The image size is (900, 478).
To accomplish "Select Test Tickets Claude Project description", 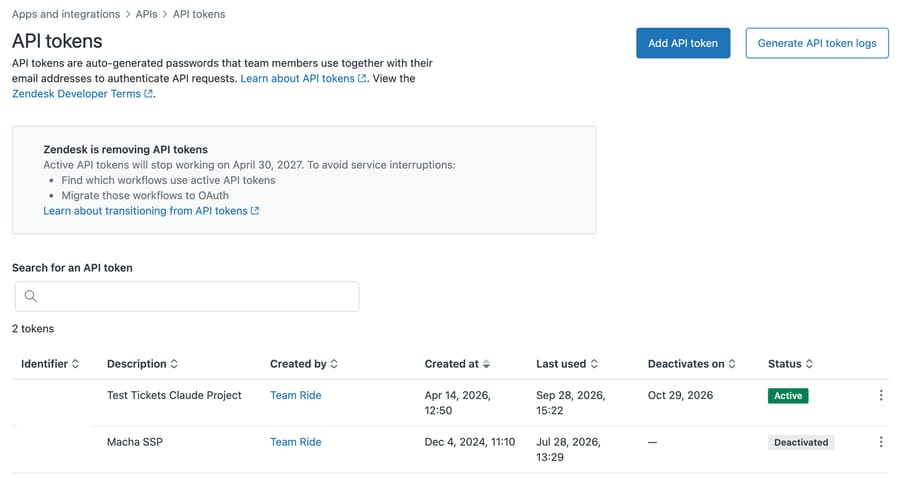I will 174,395.
